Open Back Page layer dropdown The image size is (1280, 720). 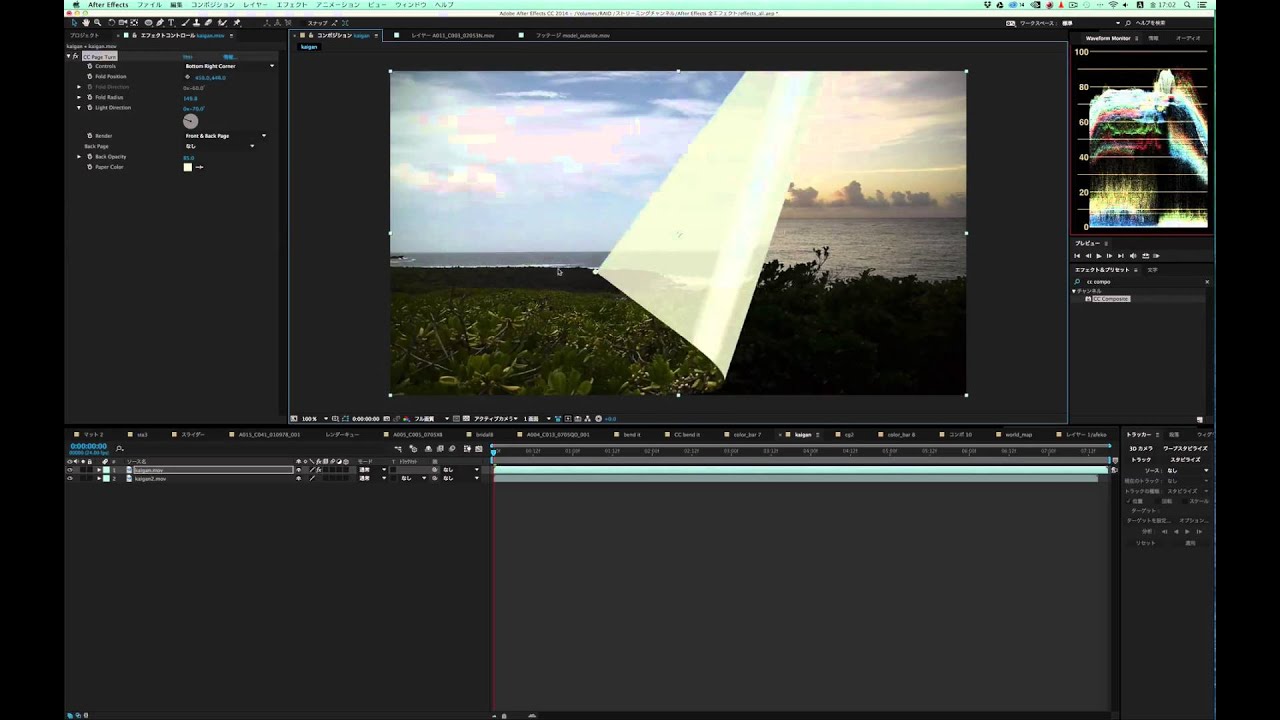219,146
